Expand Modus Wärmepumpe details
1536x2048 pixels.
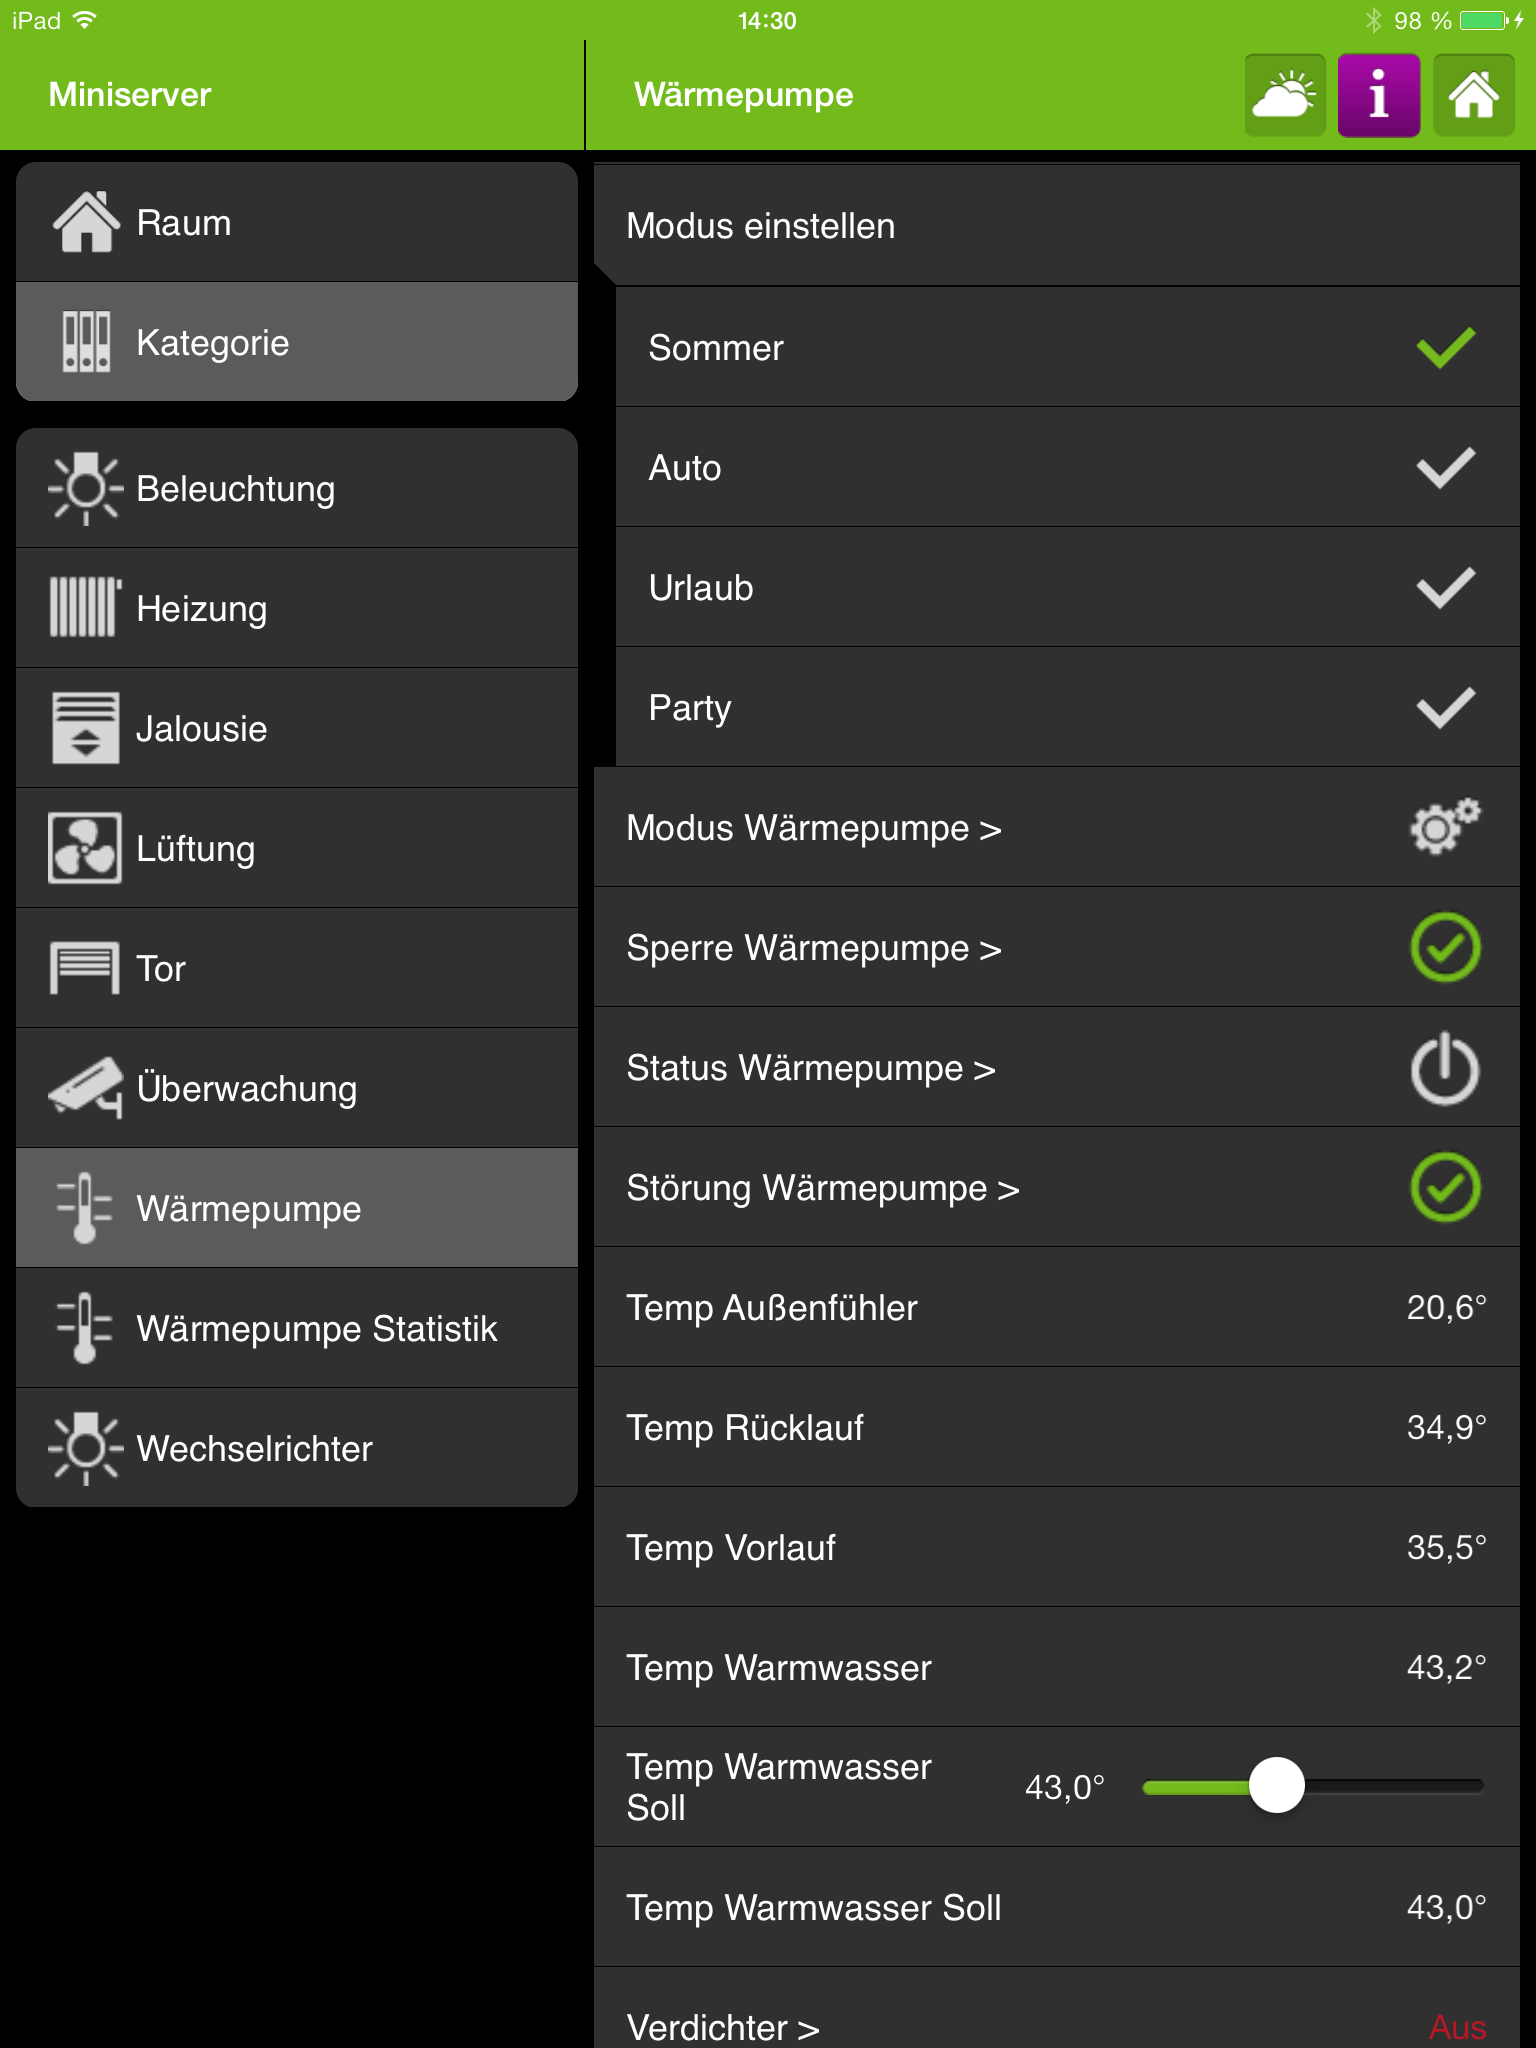(x=1056, y=828)
